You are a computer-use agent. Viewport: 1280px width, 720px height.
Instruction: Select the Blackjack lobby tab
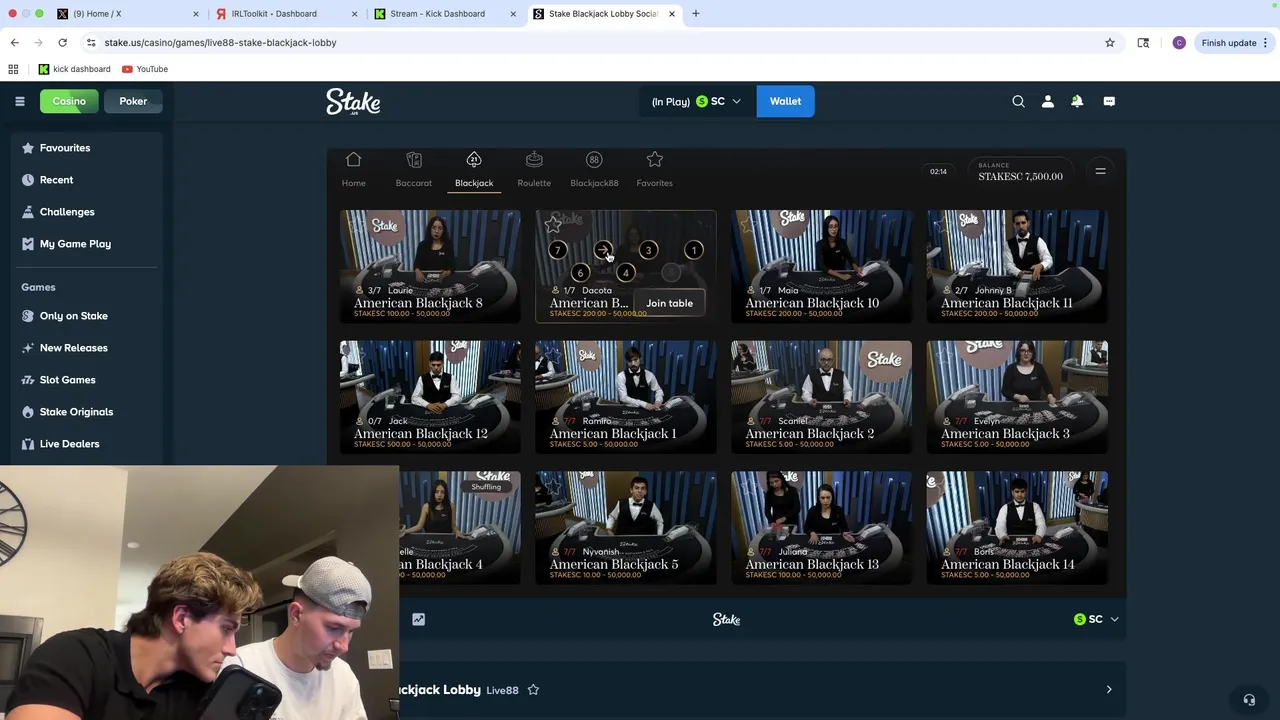point(474,169)
